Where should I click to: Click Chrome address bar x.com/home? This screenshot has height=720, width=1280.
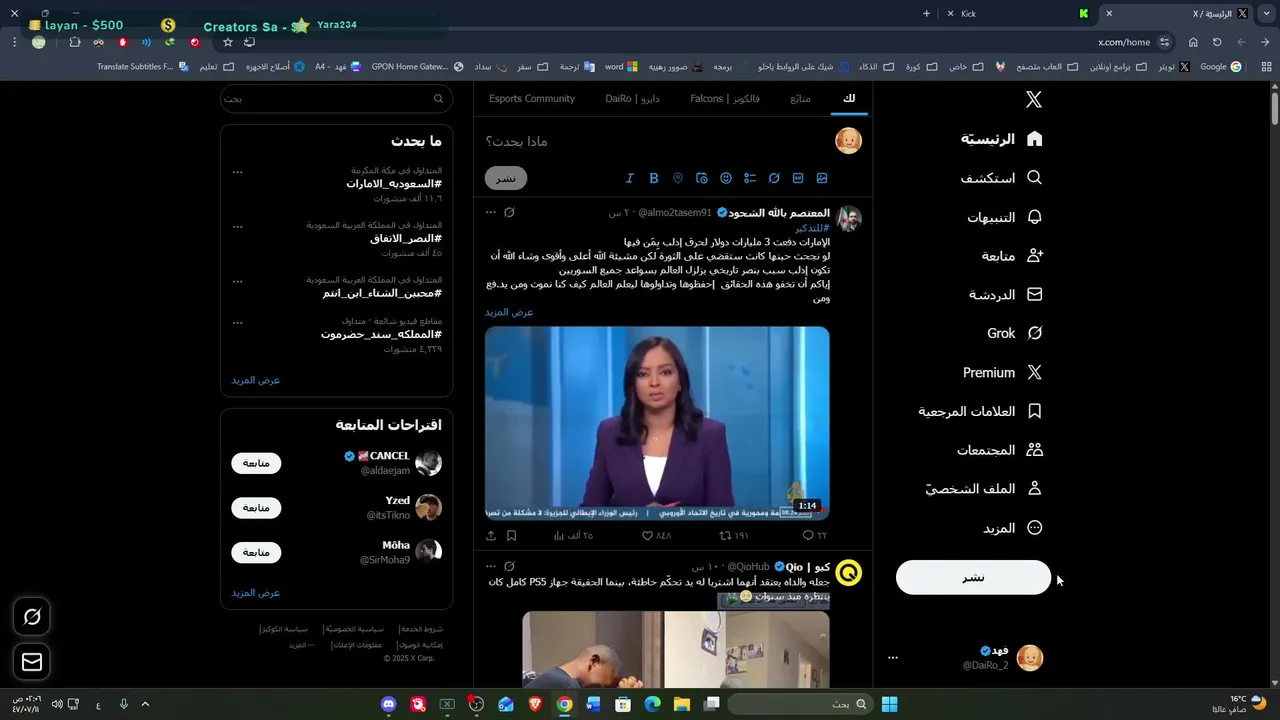(1124, 42)
